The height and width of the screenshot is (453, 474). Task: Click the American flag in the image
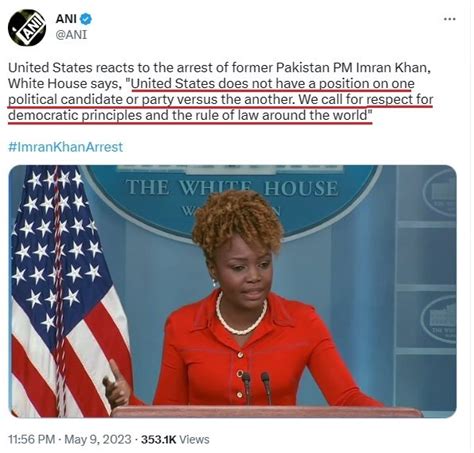[67, 291]
